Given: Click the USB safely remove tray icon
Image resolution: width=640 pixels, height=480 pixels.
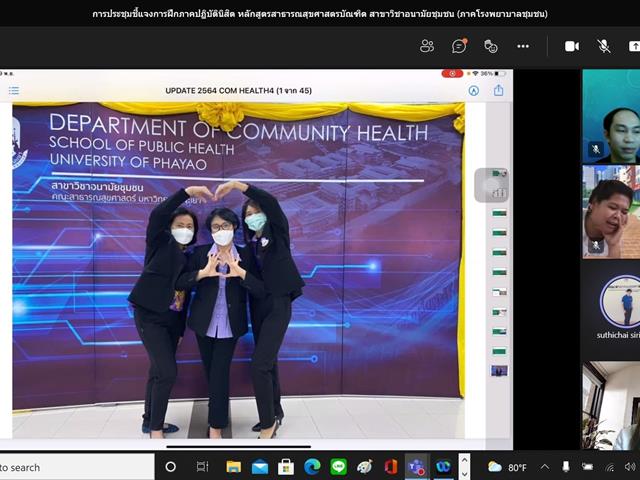Looking at the screenshot, I should tap(566, 467).
